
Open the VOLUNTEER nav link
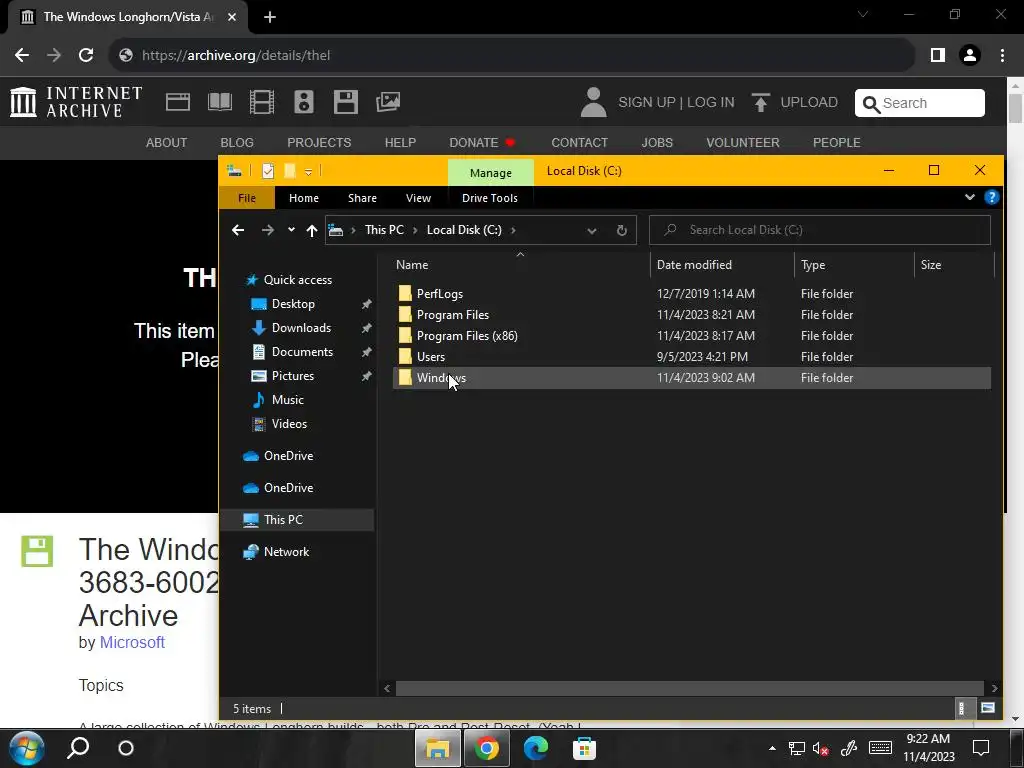743,142
